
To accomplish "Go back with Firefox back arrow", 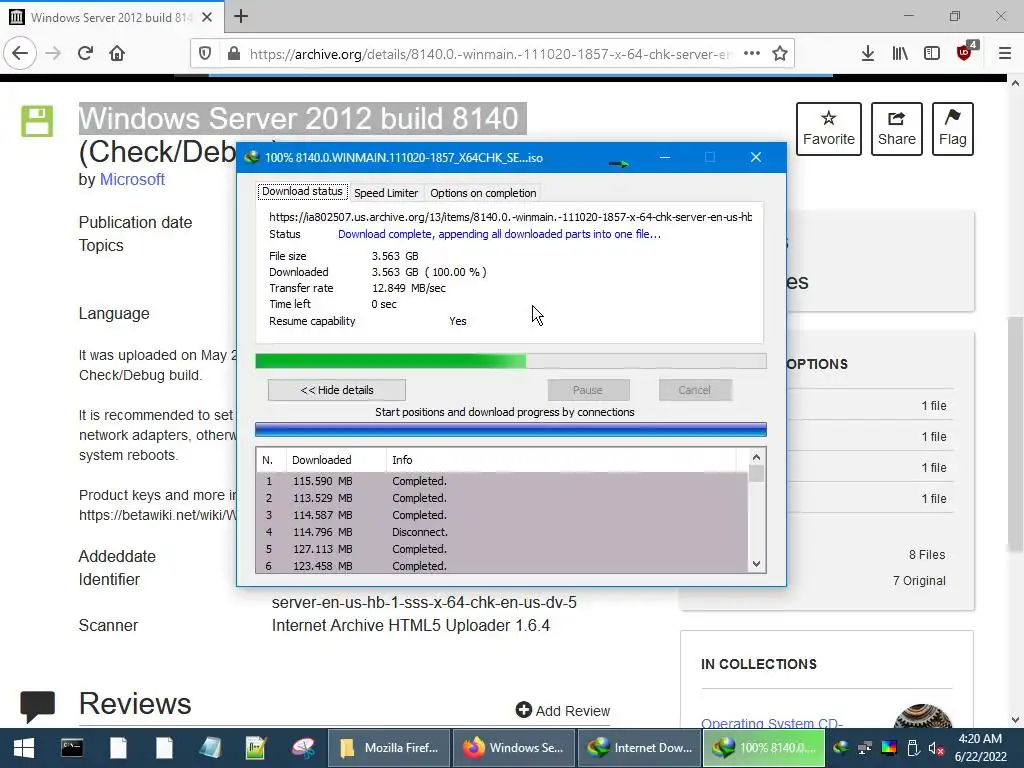I will click(20, 54).
